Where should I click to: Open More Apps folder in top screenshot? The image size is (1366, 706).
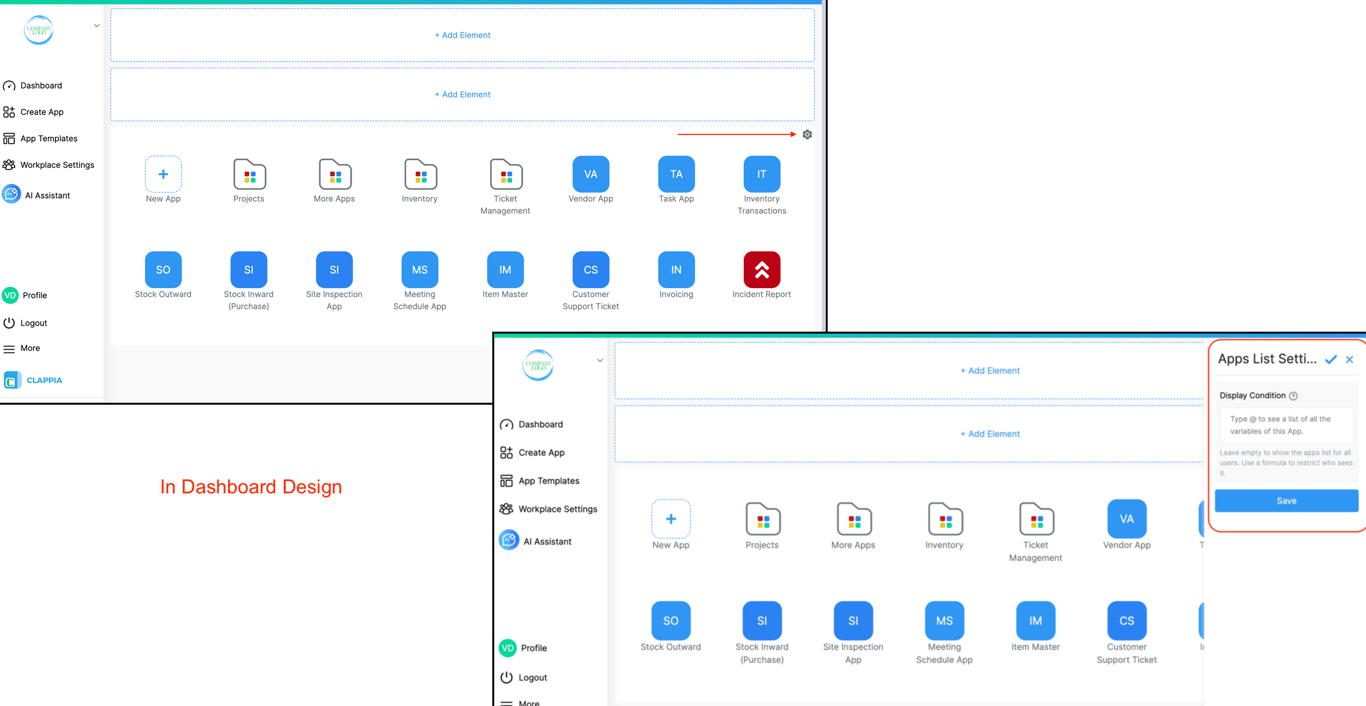(334, 174)
